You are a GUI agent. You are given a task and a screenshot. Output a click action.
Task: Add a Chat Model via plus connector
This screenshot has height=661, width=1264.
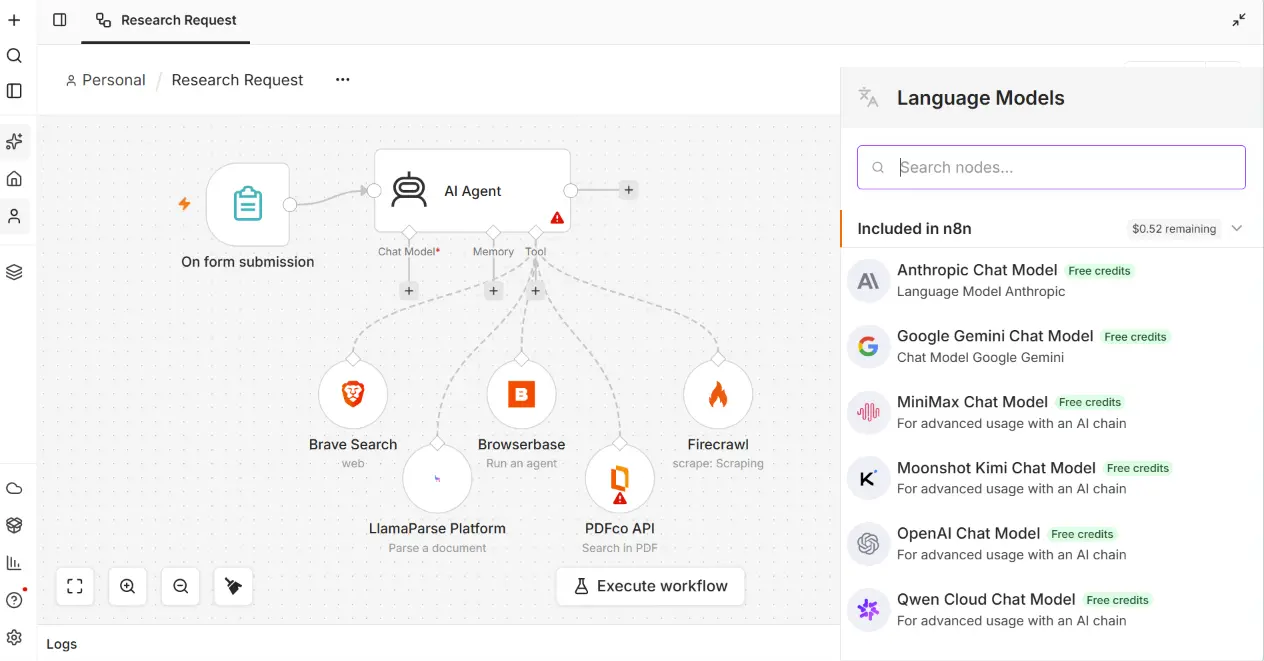coord(408,291)
